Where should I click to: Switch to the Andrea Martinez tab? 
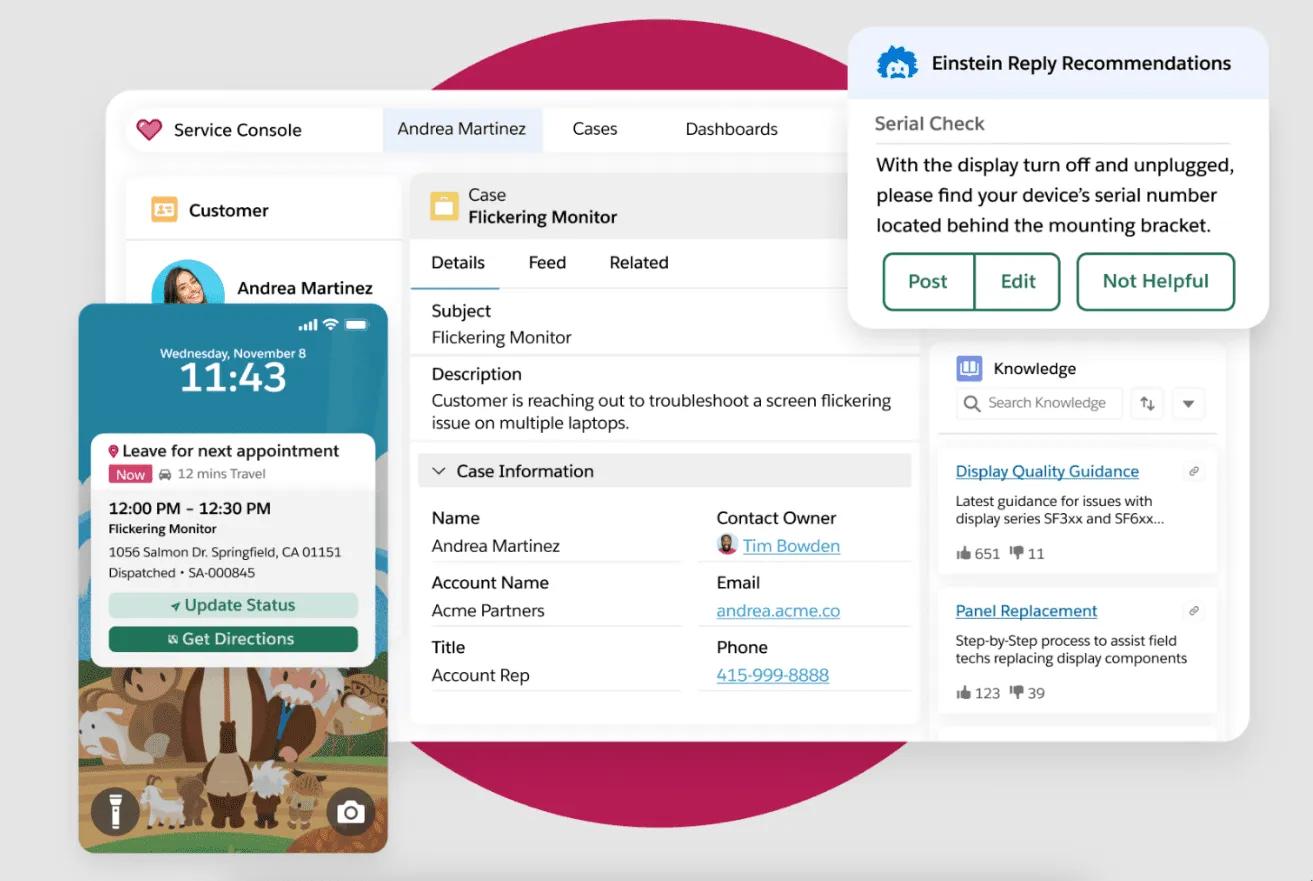(x=462, y=129)
